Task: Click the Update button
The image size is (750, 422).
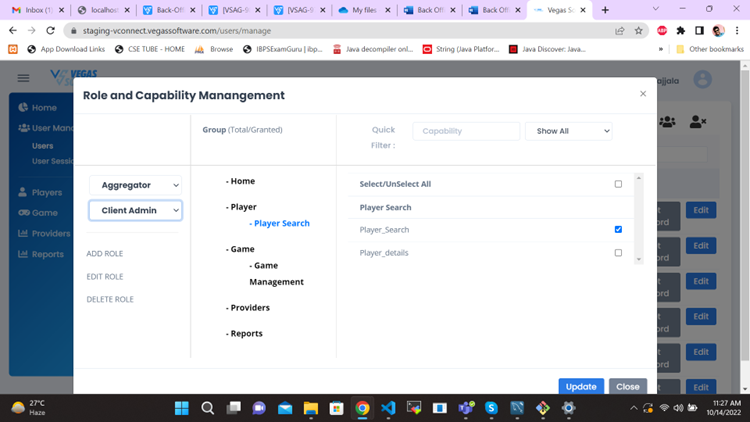Action: (581, 387)
